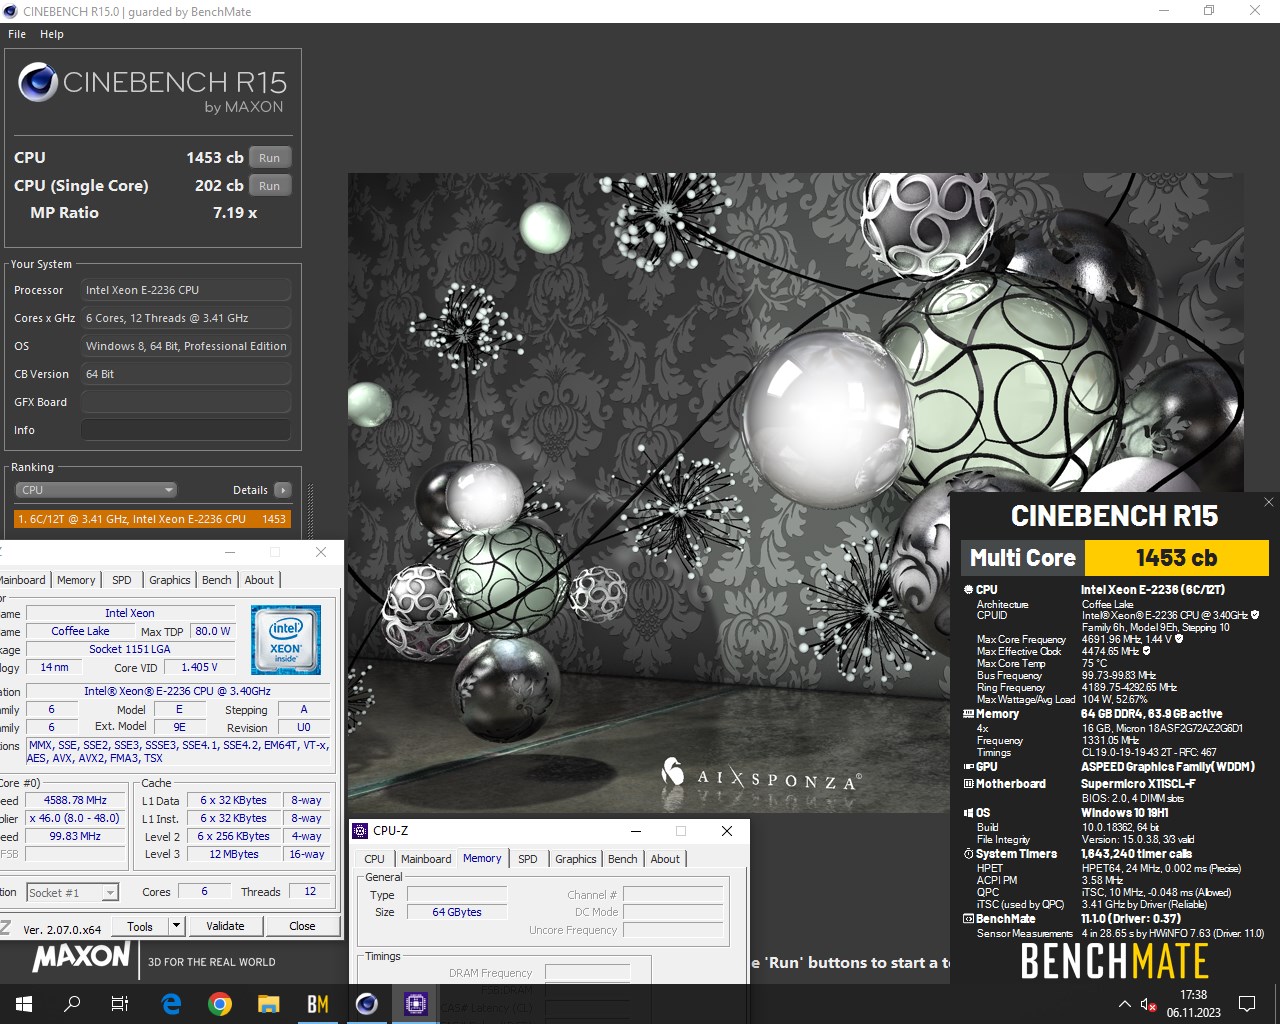Launch Microsoft Edge from taskbar
This screenshot has height=1024, width=1280.
(171, 1004)
